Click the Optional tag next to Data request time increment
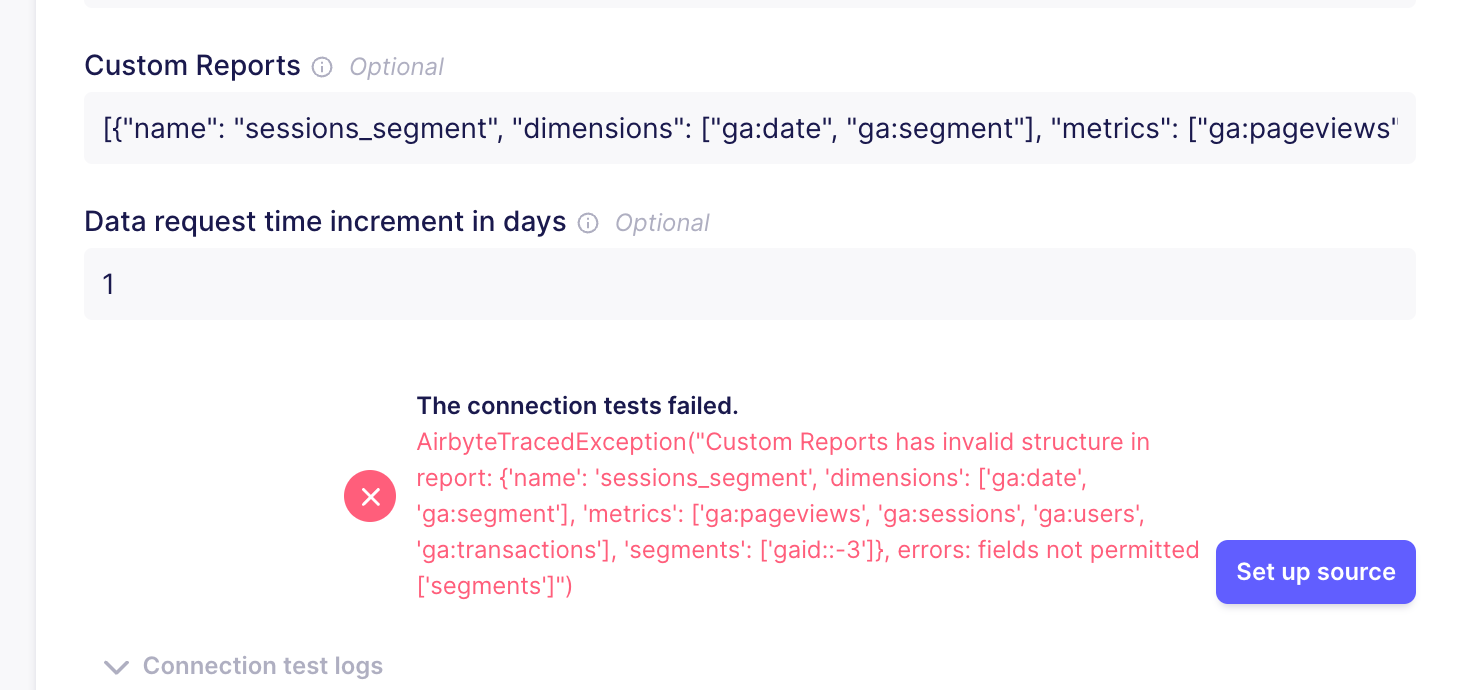1466x690 pixels. [662, 223]
